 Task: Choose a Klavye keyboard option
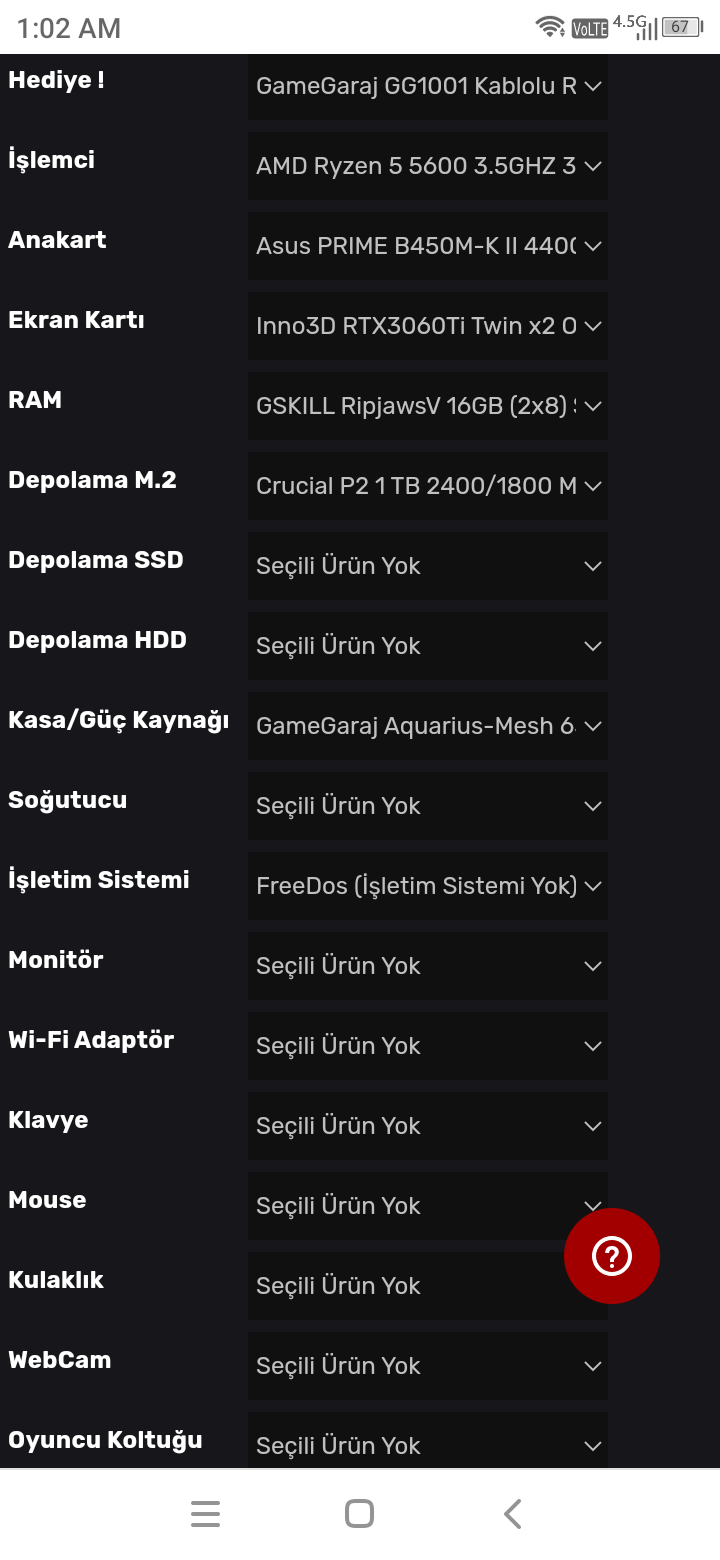click(428, 1126)
